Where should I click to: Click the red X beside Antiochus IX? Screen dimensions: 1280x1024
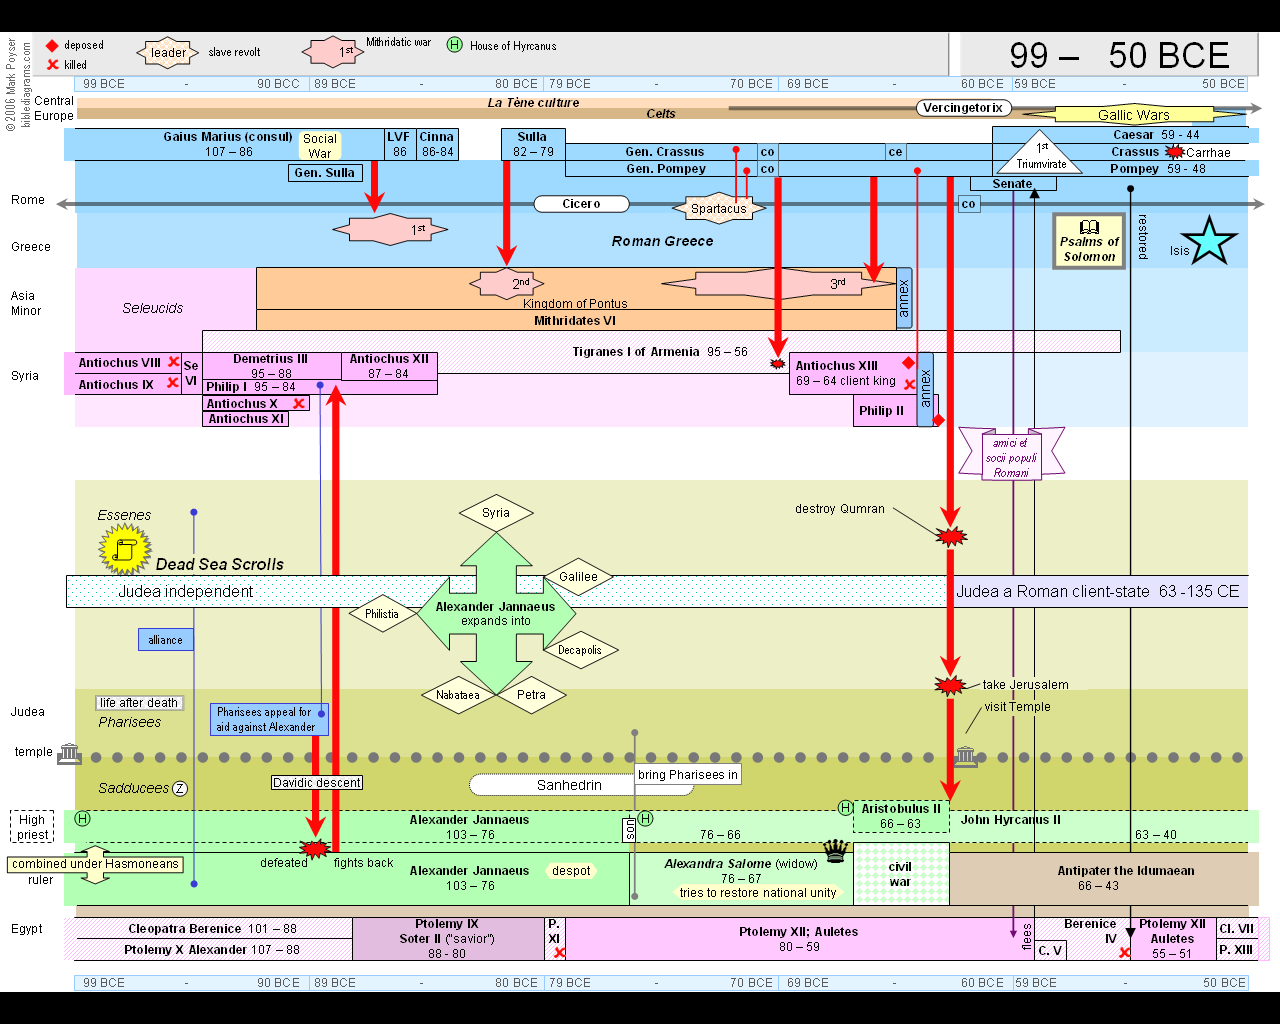[173, 383]
